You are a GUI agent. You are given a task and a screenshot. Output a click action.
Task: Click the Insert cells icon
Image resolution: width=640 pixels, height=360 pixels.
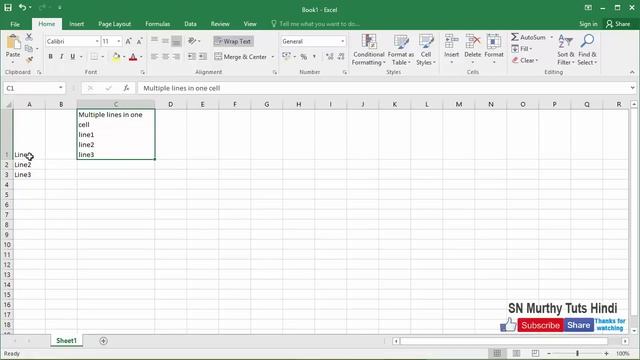tap(451, 42)
